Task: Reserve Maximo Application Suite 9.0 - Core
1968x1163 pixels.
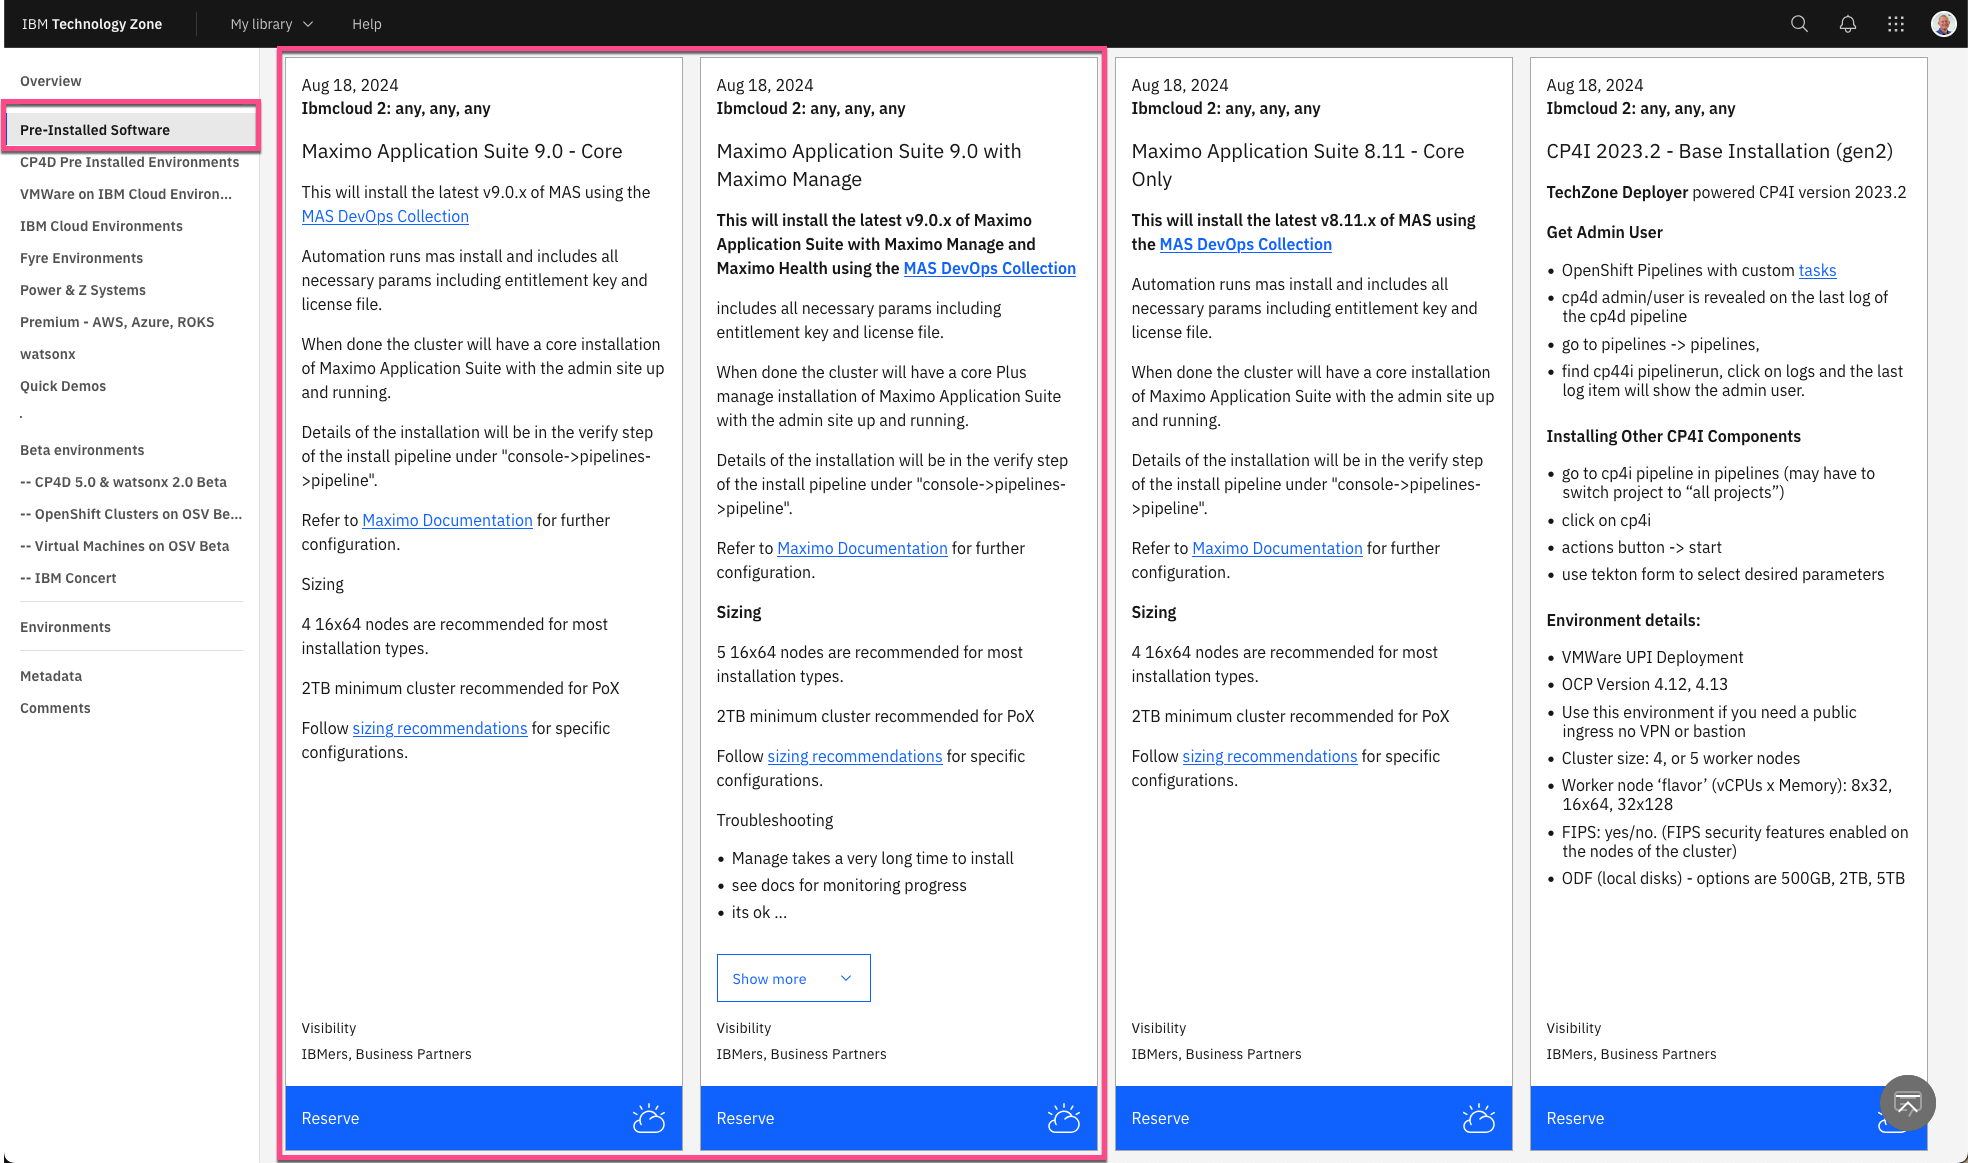Action: 484,1118
